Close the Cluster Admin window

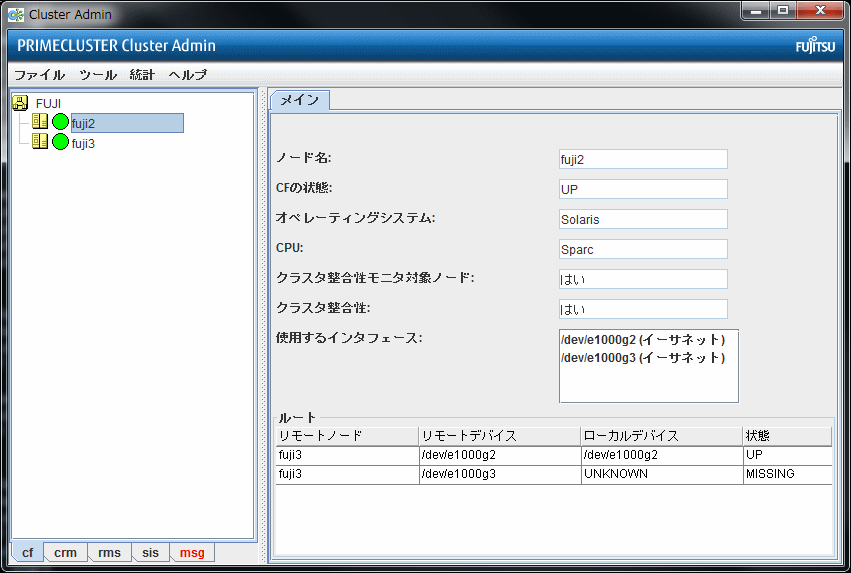point(821,10)
